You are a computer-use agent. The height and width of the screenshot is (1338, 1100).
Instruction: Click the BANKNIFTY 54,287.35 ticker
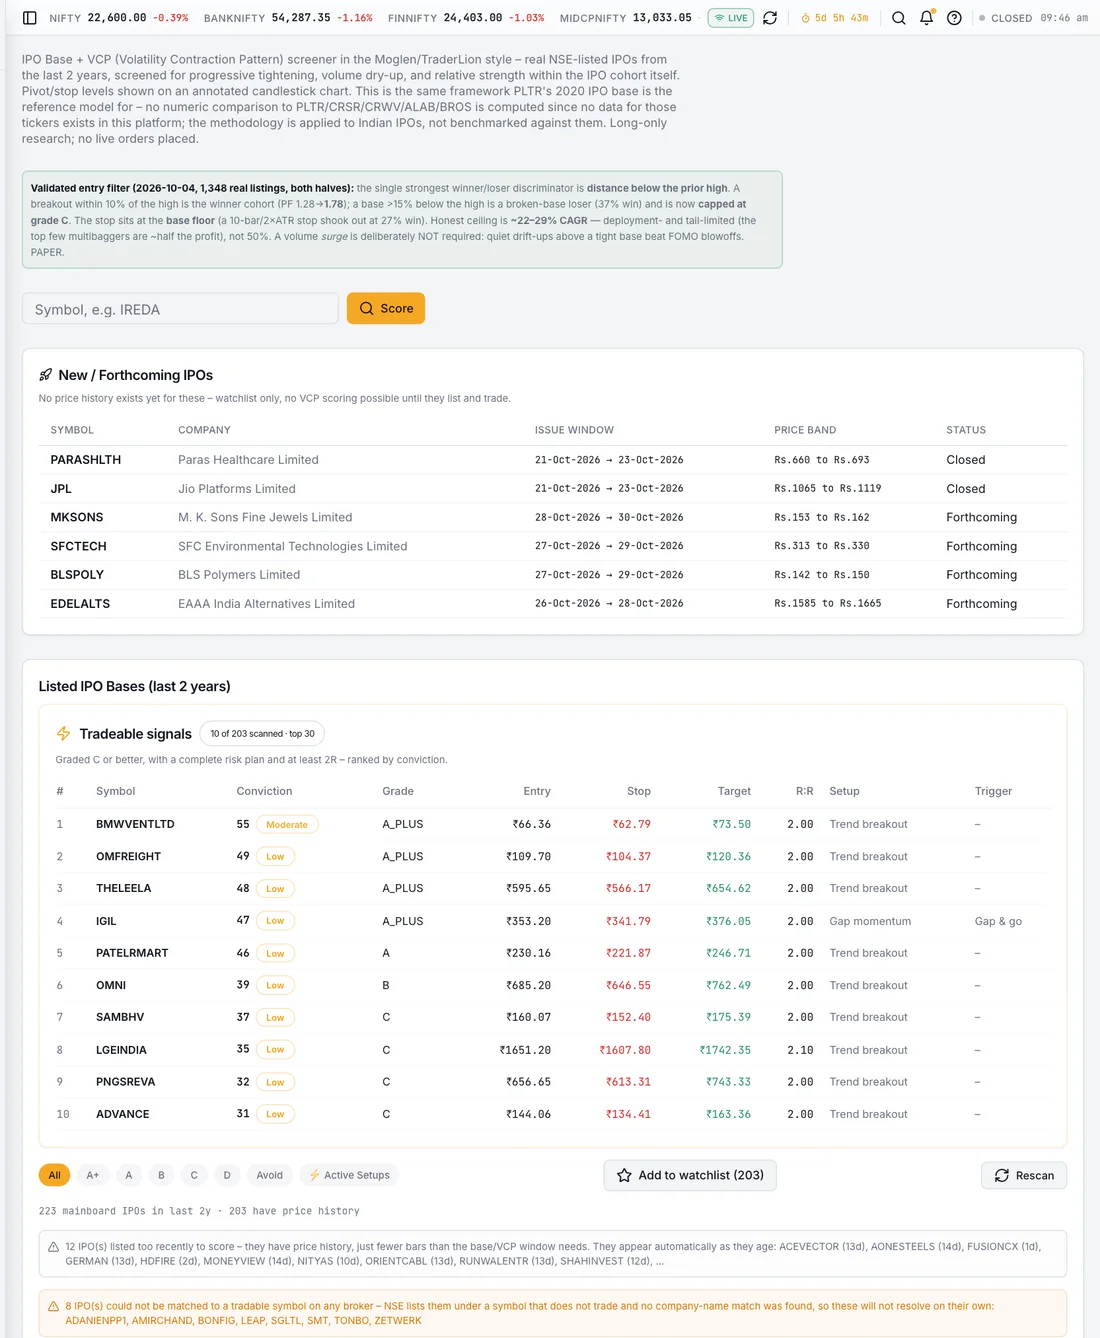pyautogui.click(x=288, y=18)
